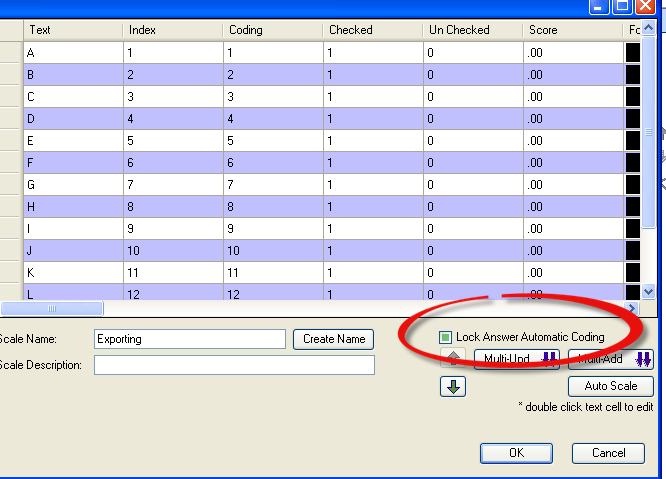This screenshot has width=666, height=479.
Task: Sort by the Index column header
Action: point(173,30)
